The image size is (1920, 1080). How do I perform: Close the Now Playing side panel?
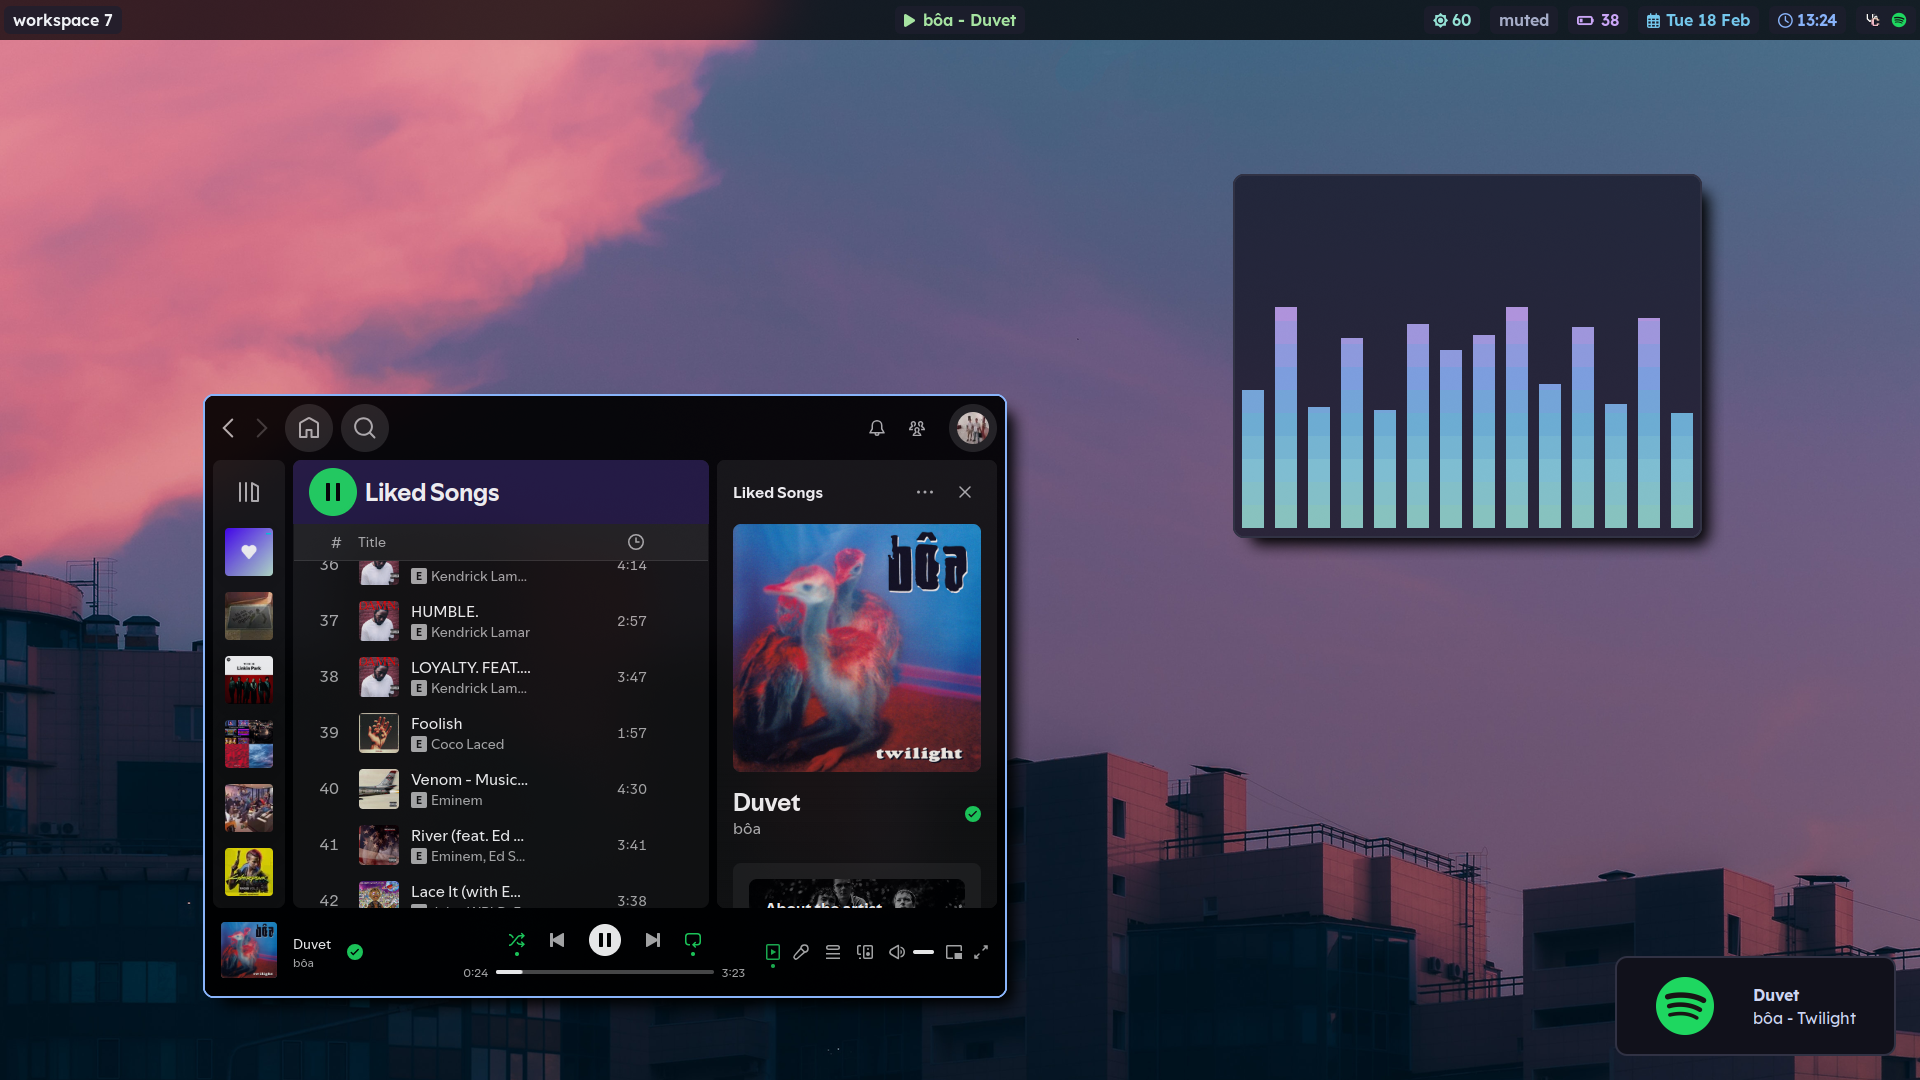(965, 492)
